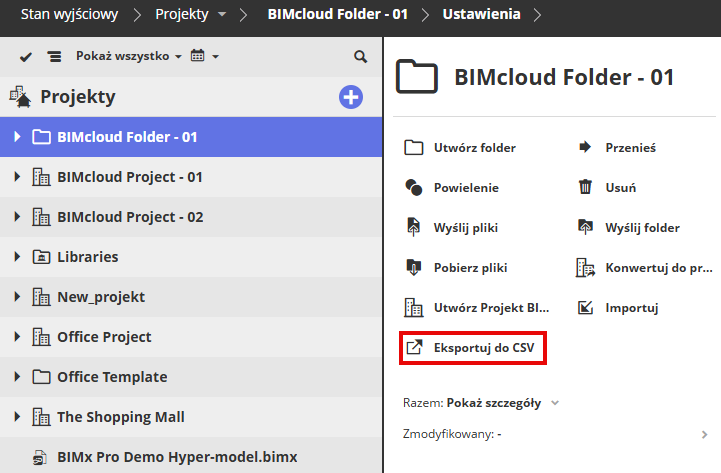
Task: Expand the New_projekt row
Action: 17,296
